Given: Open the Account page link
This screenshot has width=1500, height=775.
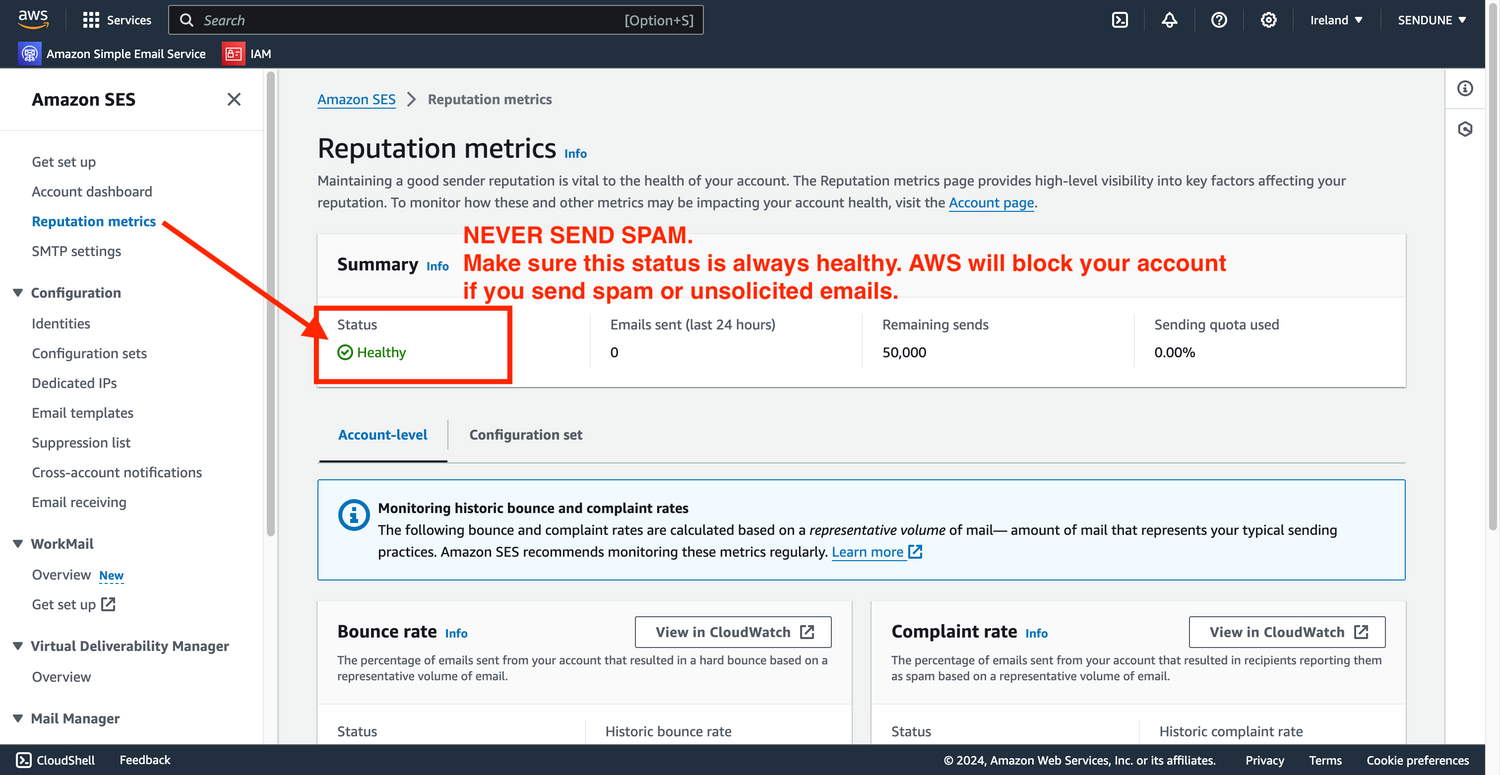Looking at the screenshot, I should (991, 202).
